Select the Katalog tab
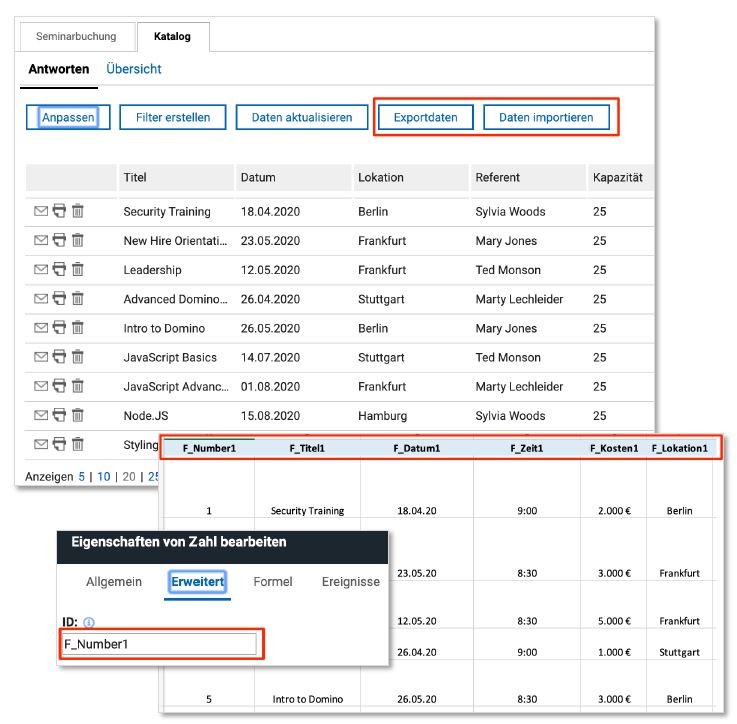Viewport: 737px width, 724px height. [172, 36]
